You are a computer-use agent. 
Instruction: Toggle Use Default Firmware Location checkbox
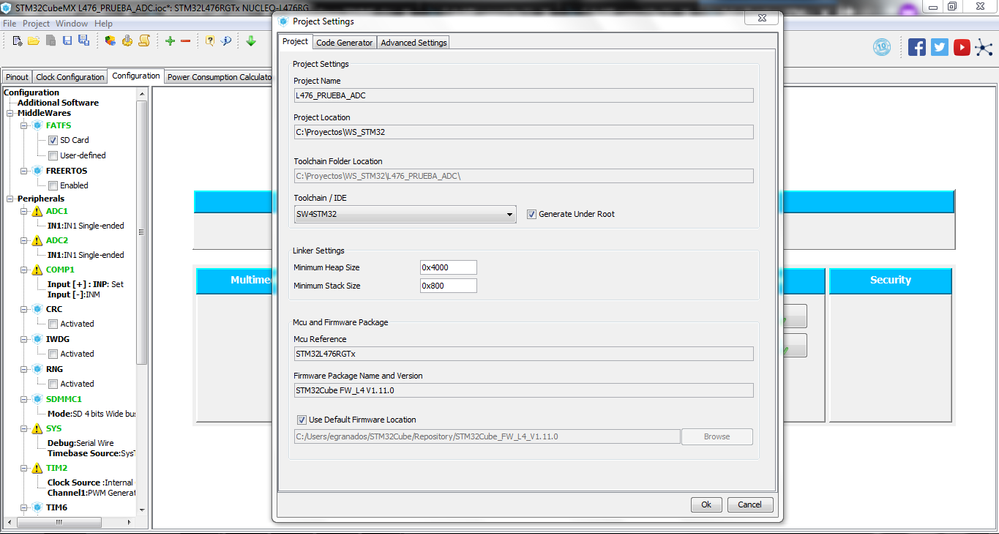(302, 420)
